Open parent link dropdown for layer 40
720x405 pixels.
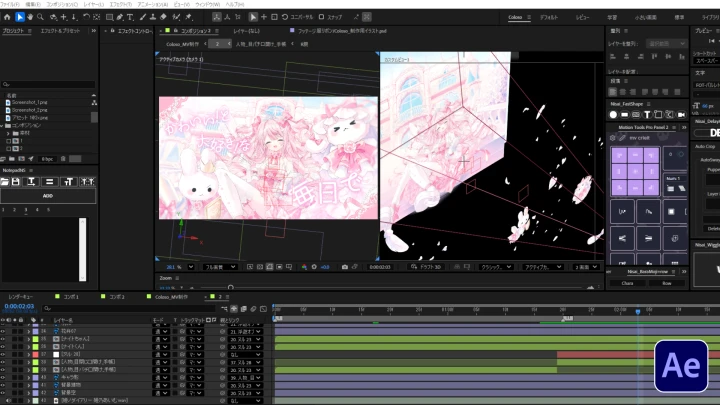click(246, 377)
